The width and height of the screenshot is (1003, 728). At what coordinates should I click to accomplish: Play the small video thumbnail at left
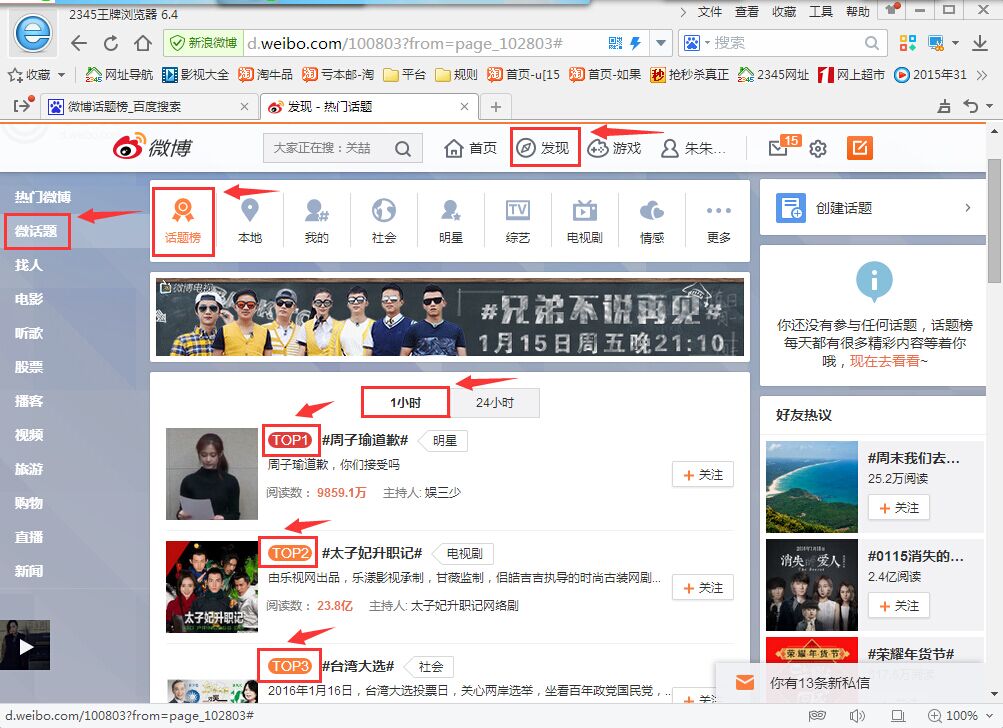point(25,645)
